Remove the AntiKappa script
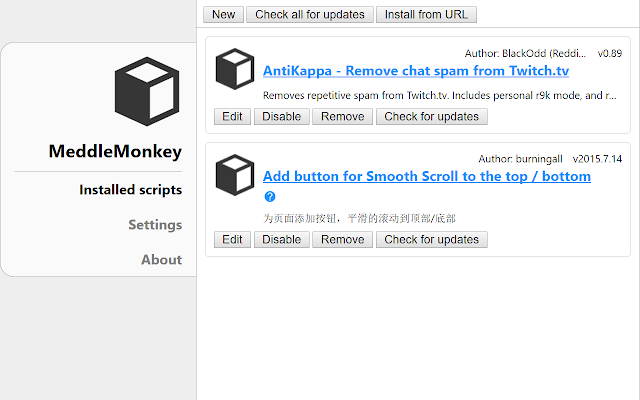Viewport: 640px width, 400px height. pyautogui.click(x=342, y=116)
